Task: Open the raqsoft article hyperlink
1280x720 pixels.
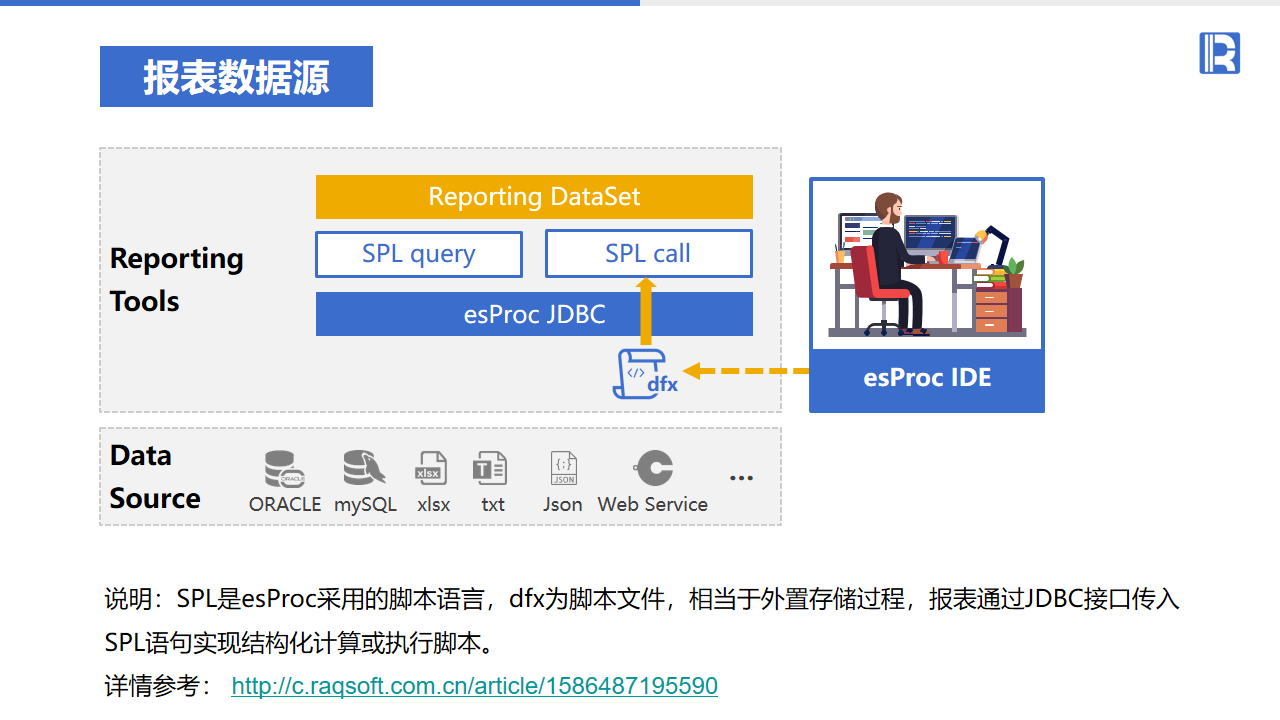Action: click(474, 686)
